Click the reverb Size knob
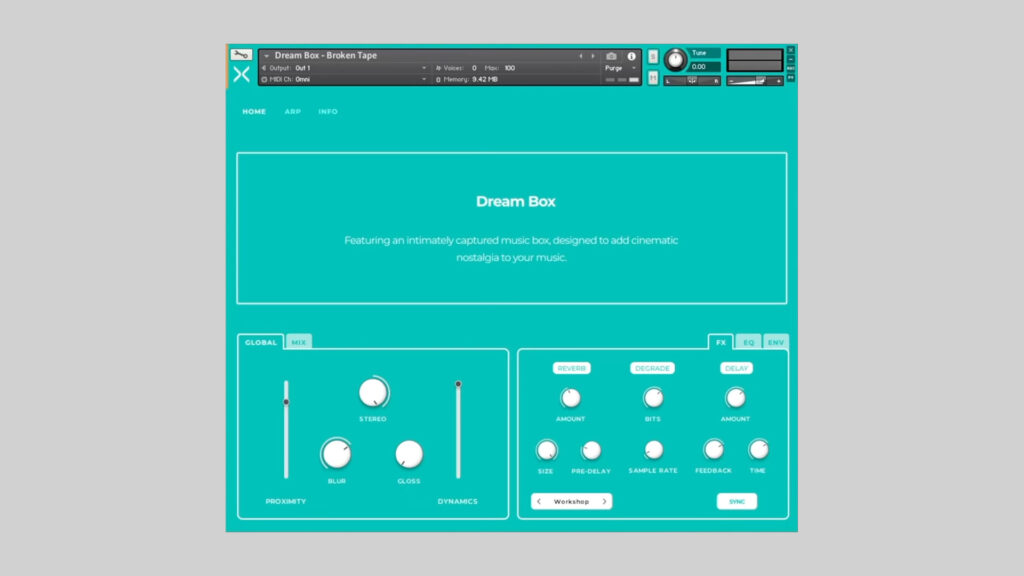 tap(547, 450)
